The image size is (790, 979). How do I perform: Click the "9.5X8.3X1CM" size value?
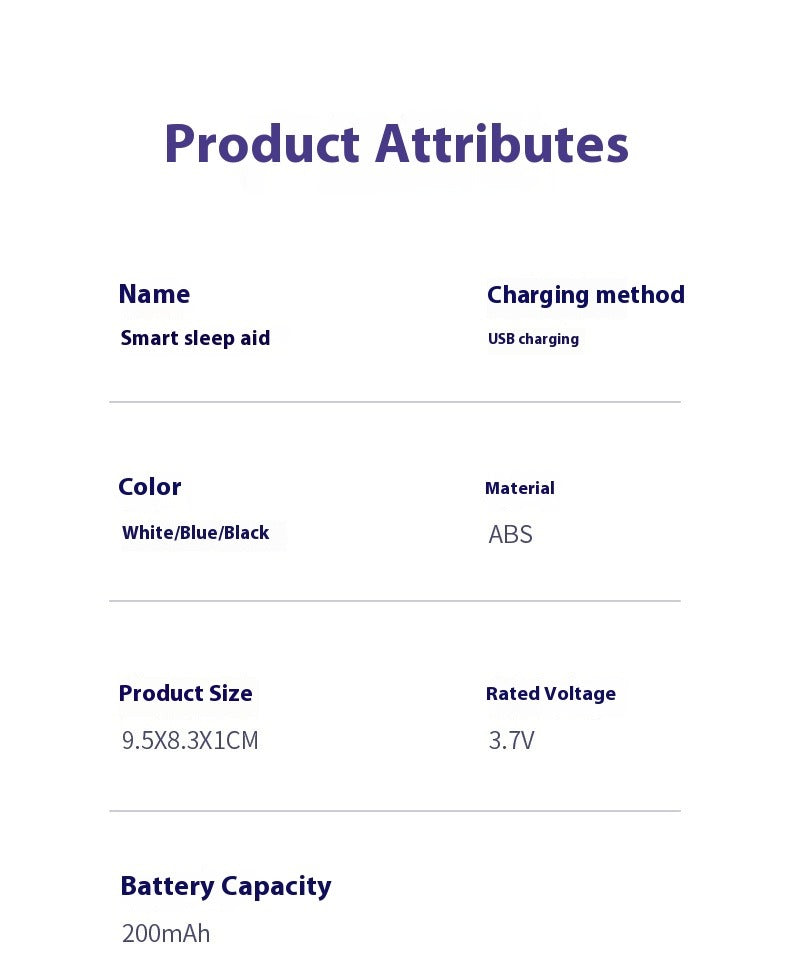(x=190, y=741)
